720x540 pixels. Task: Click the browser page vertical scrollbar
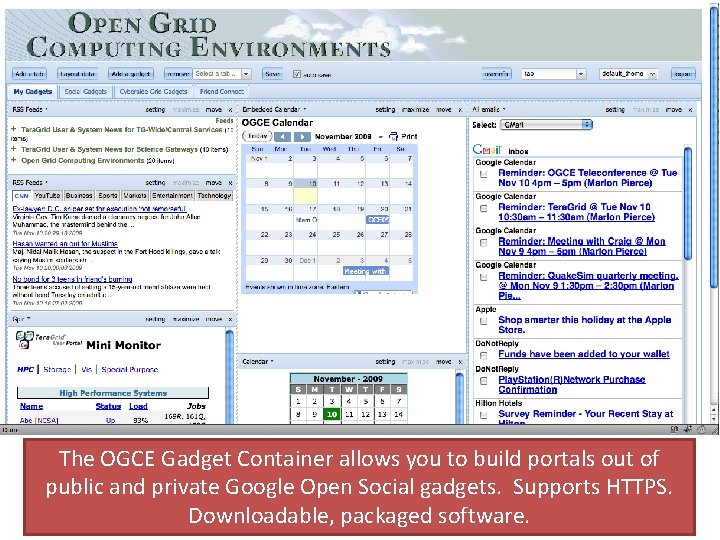click(x=714, y=147)
